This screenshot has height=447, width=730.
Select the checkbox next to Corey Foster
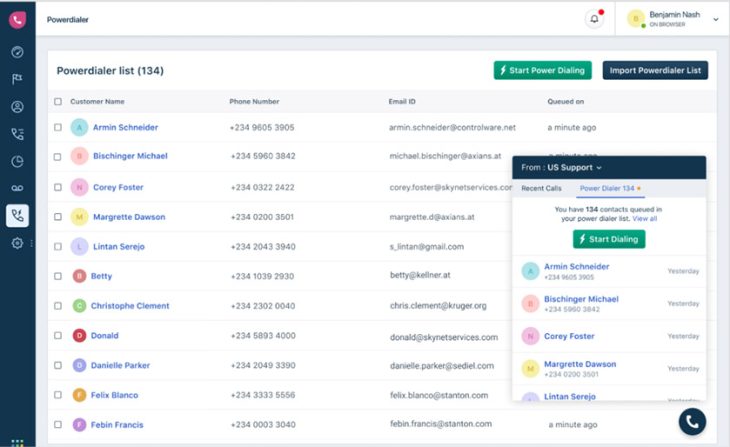click(58, 187)
